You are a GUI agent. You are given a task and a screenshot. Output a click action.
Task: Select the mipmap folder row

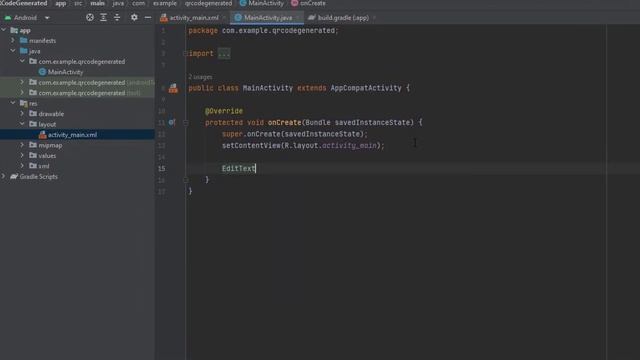pyautogui.click(x=77, y=145)
